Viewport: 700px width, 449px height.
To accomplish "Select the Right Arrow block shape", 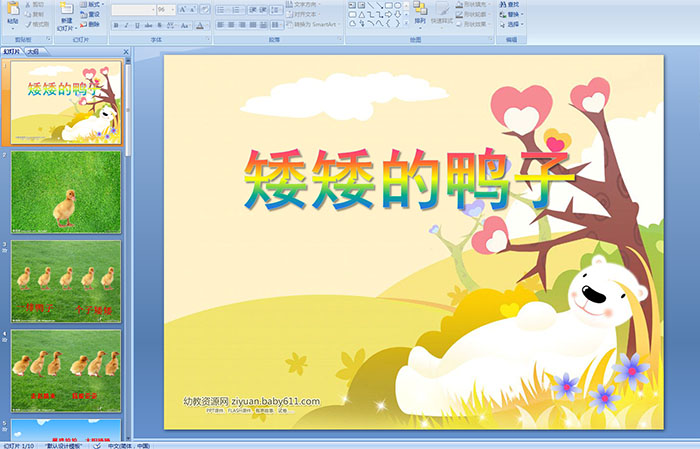I will point(388,14).
